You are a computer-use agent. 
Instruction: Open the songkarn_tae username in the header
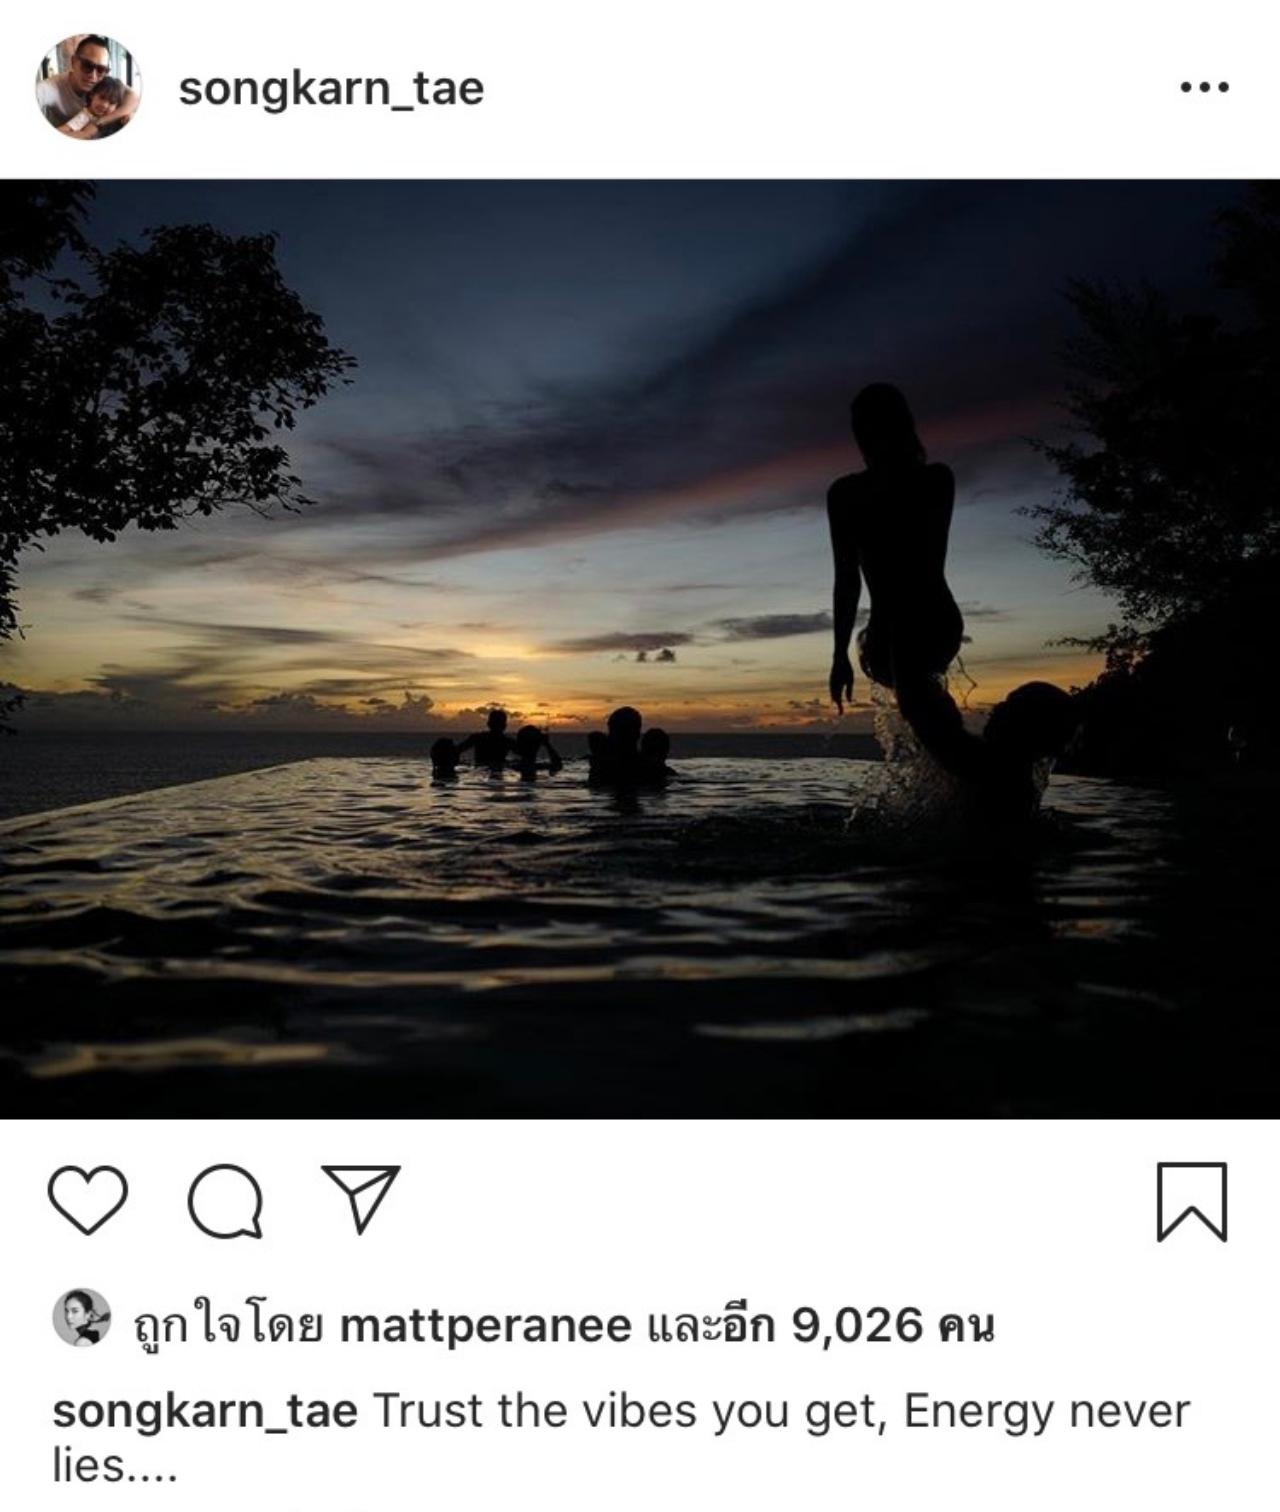[331, 89]
